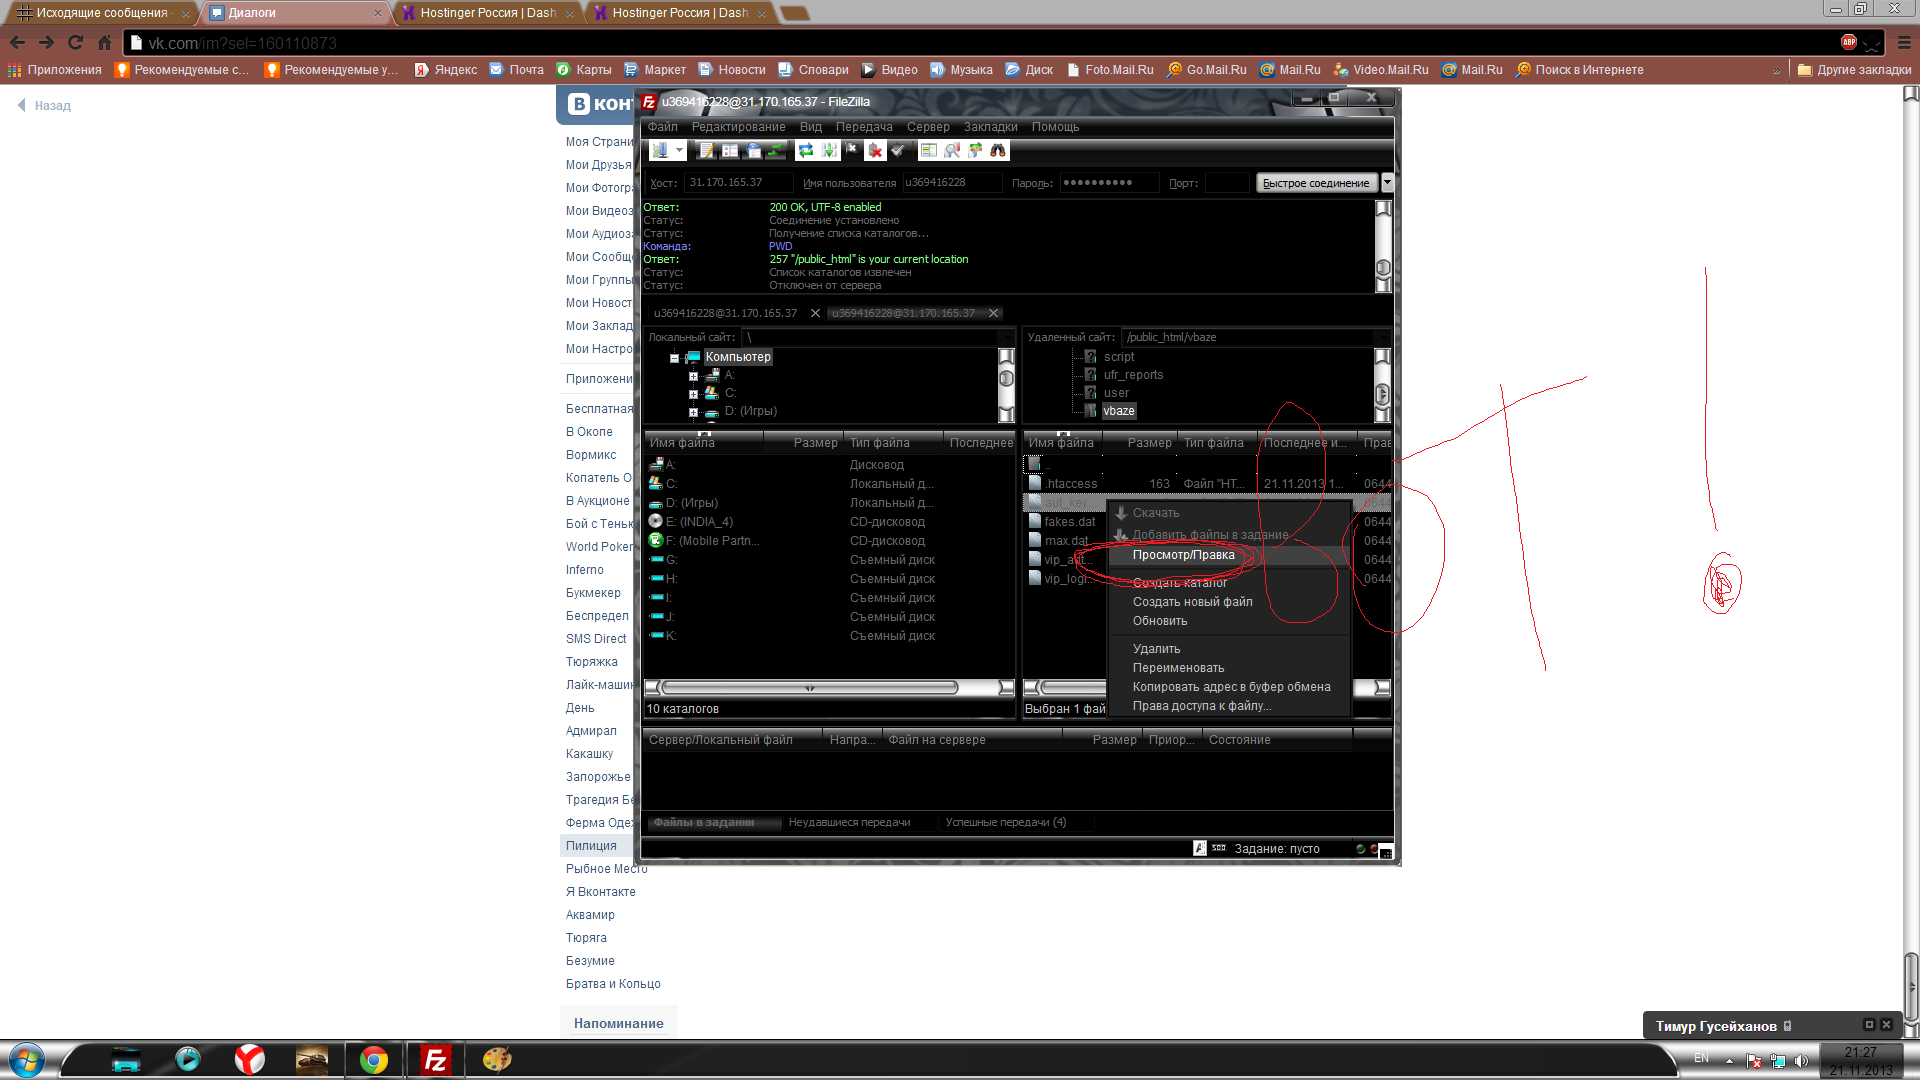Open the FileZilla icon in the taskbar
Image resolution: width=1920 pixels, height=1080 pixels.
(x=436, y=1060)
